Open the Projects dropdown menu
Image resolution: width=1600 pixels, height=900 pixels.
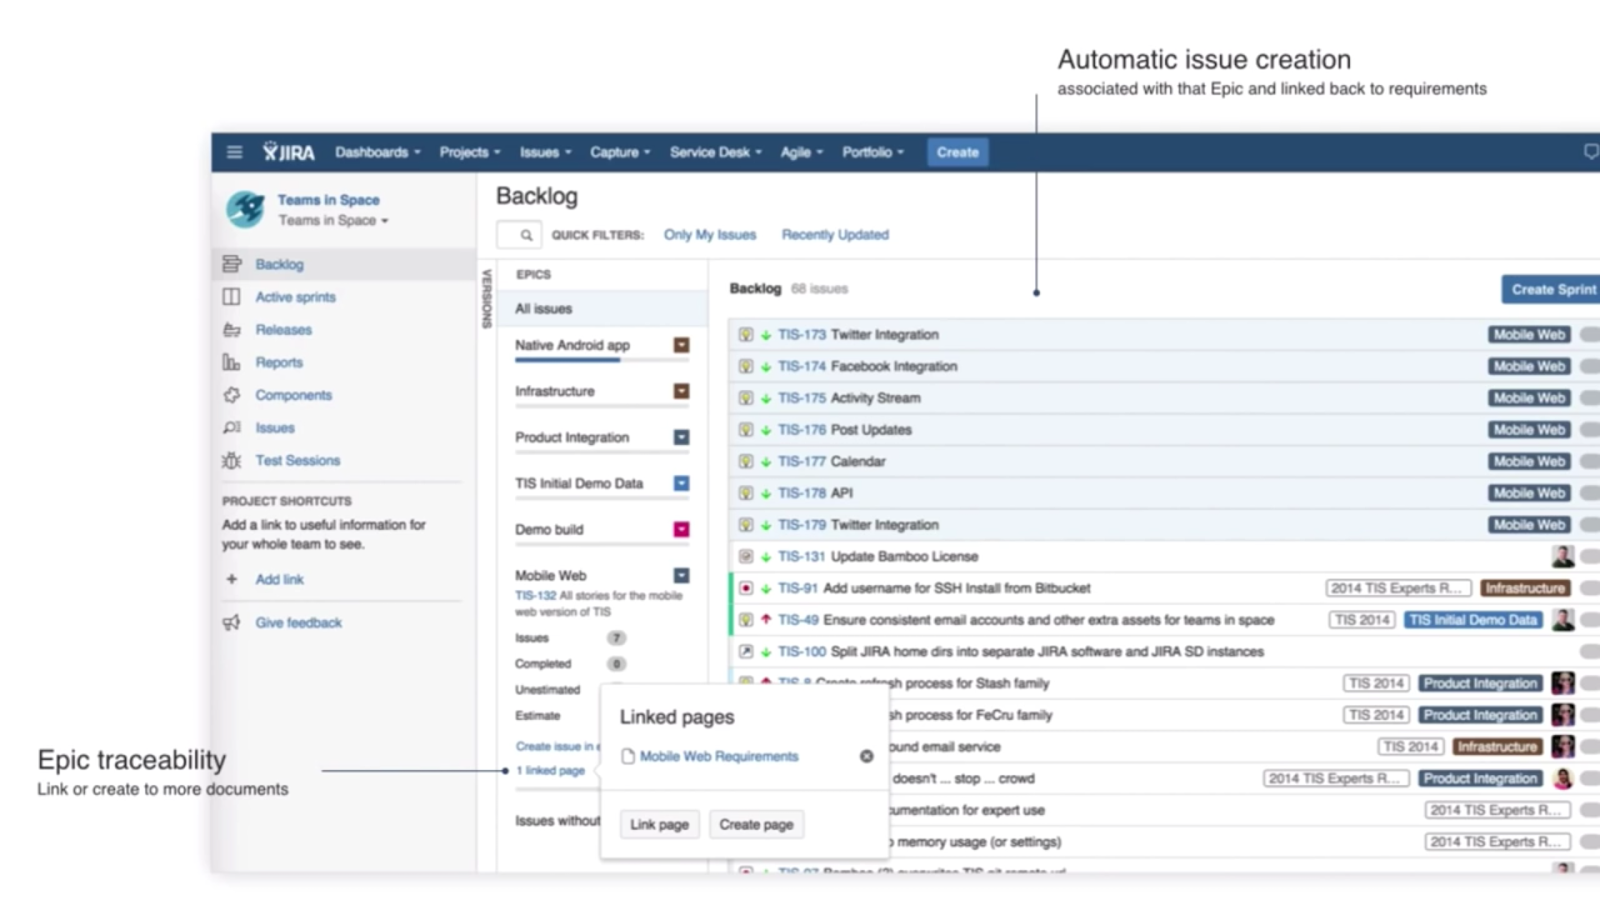470,152
